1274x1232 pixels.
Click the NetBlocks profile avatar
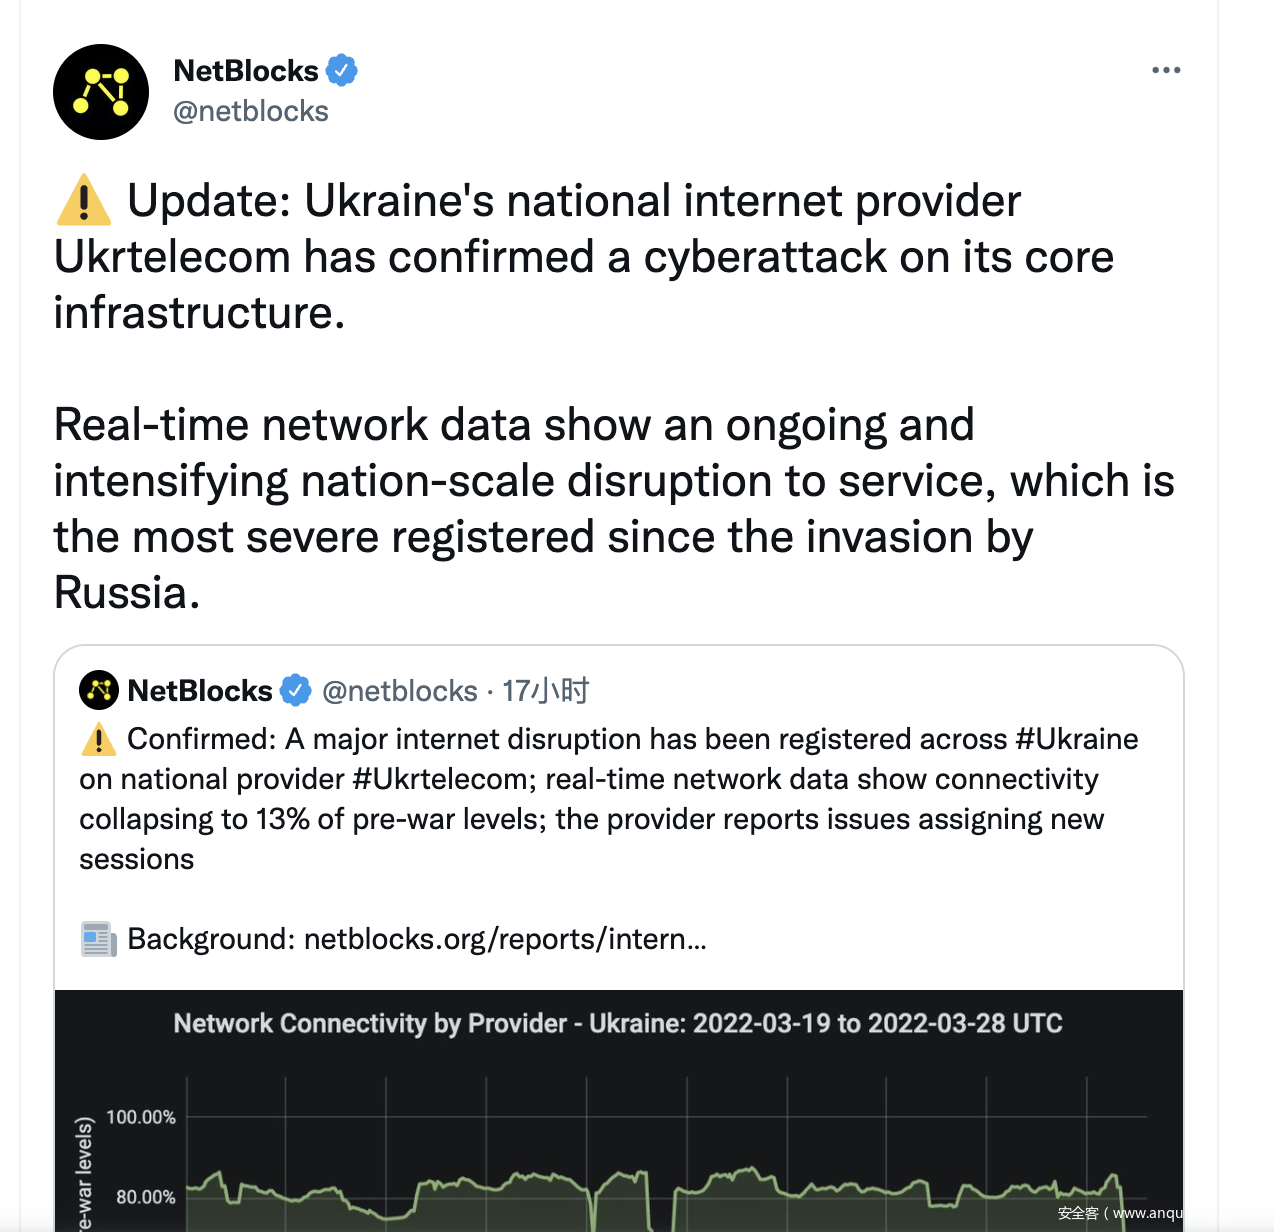pos(101,92)
